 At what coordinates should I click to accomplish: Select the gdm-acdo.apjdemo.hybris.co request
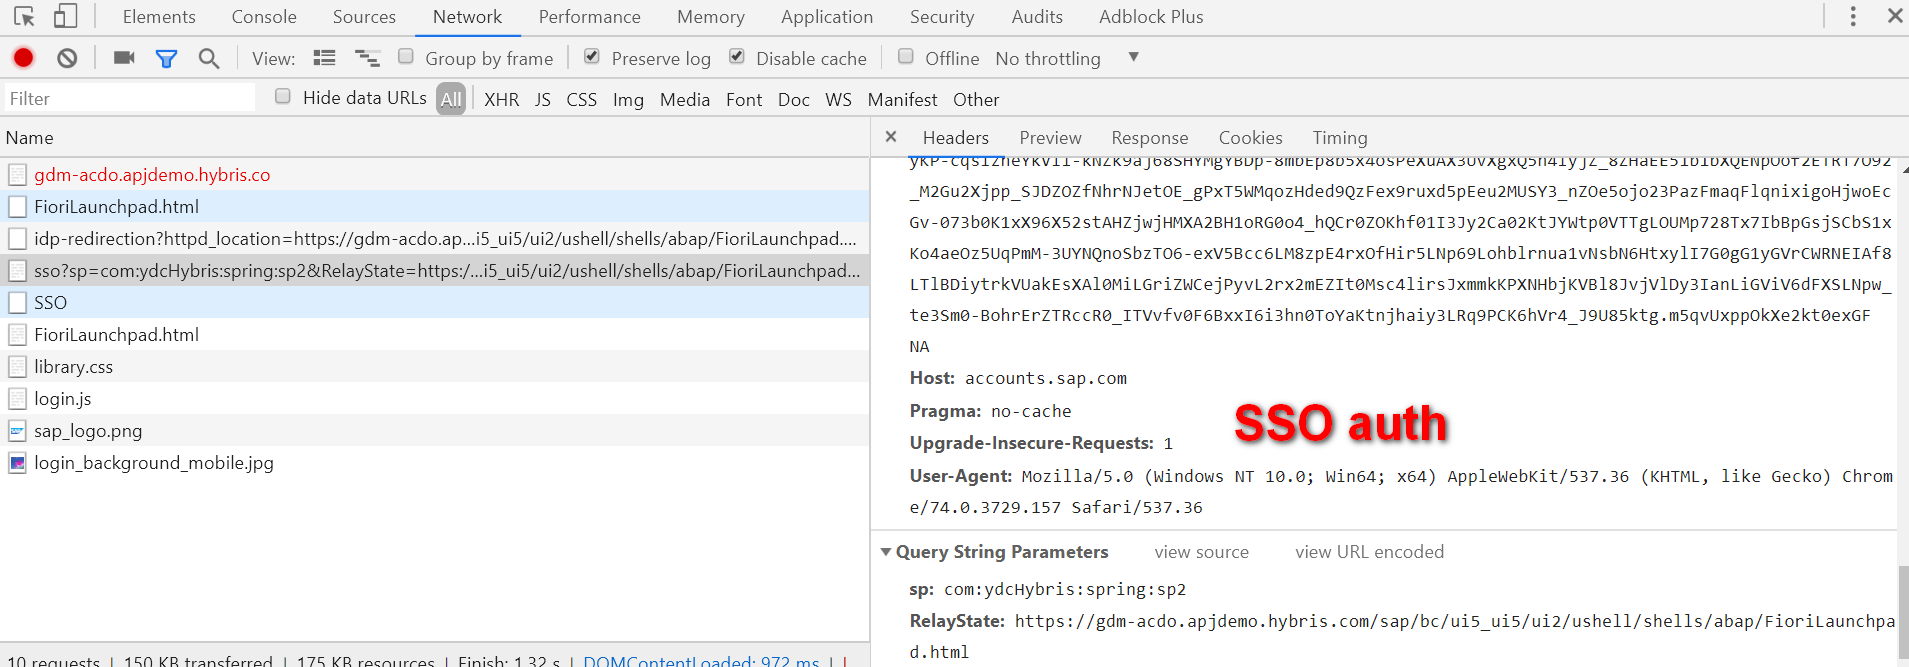434,175
